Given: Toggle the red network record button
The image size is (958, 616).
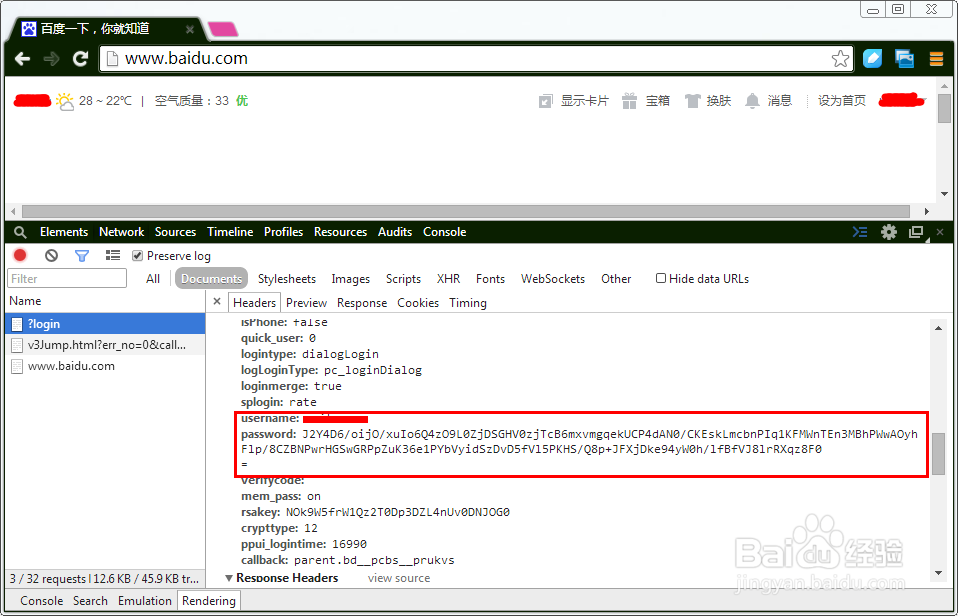Looking at the screenshot, I should [20, 255].
